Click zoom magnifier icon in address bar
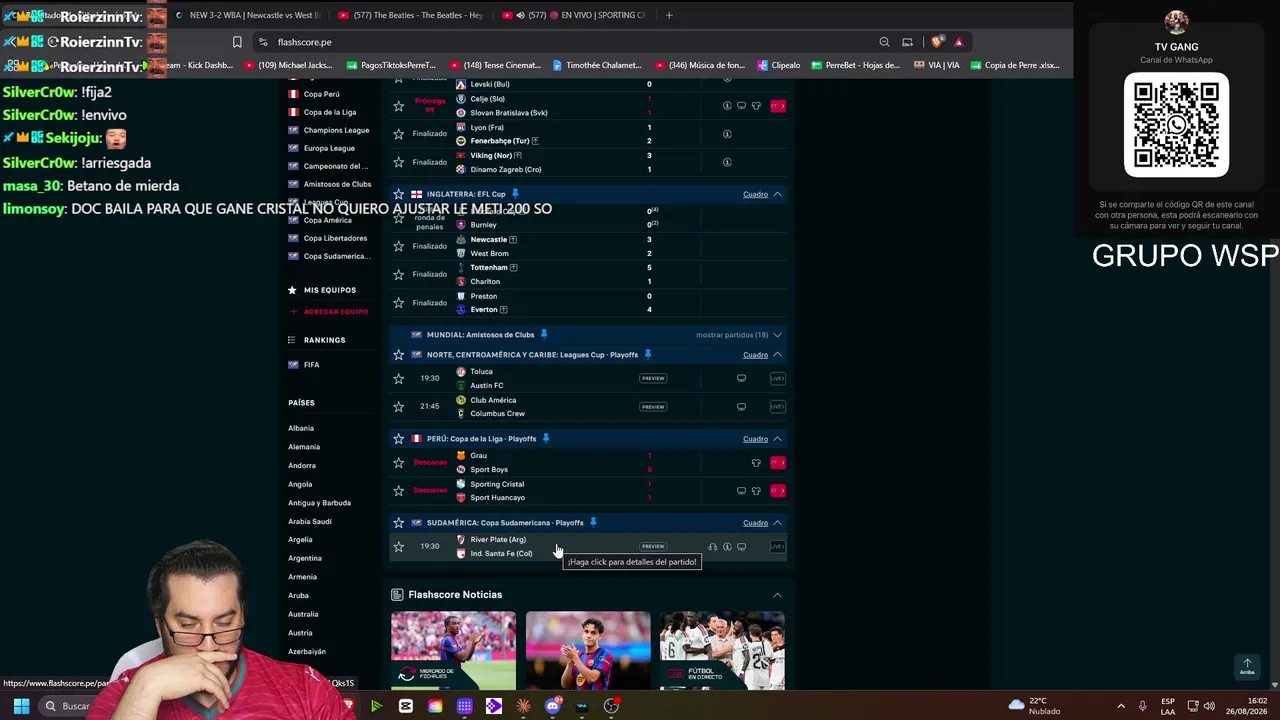The width and height of the screenshot is (1280, 720). click(884, 42)
